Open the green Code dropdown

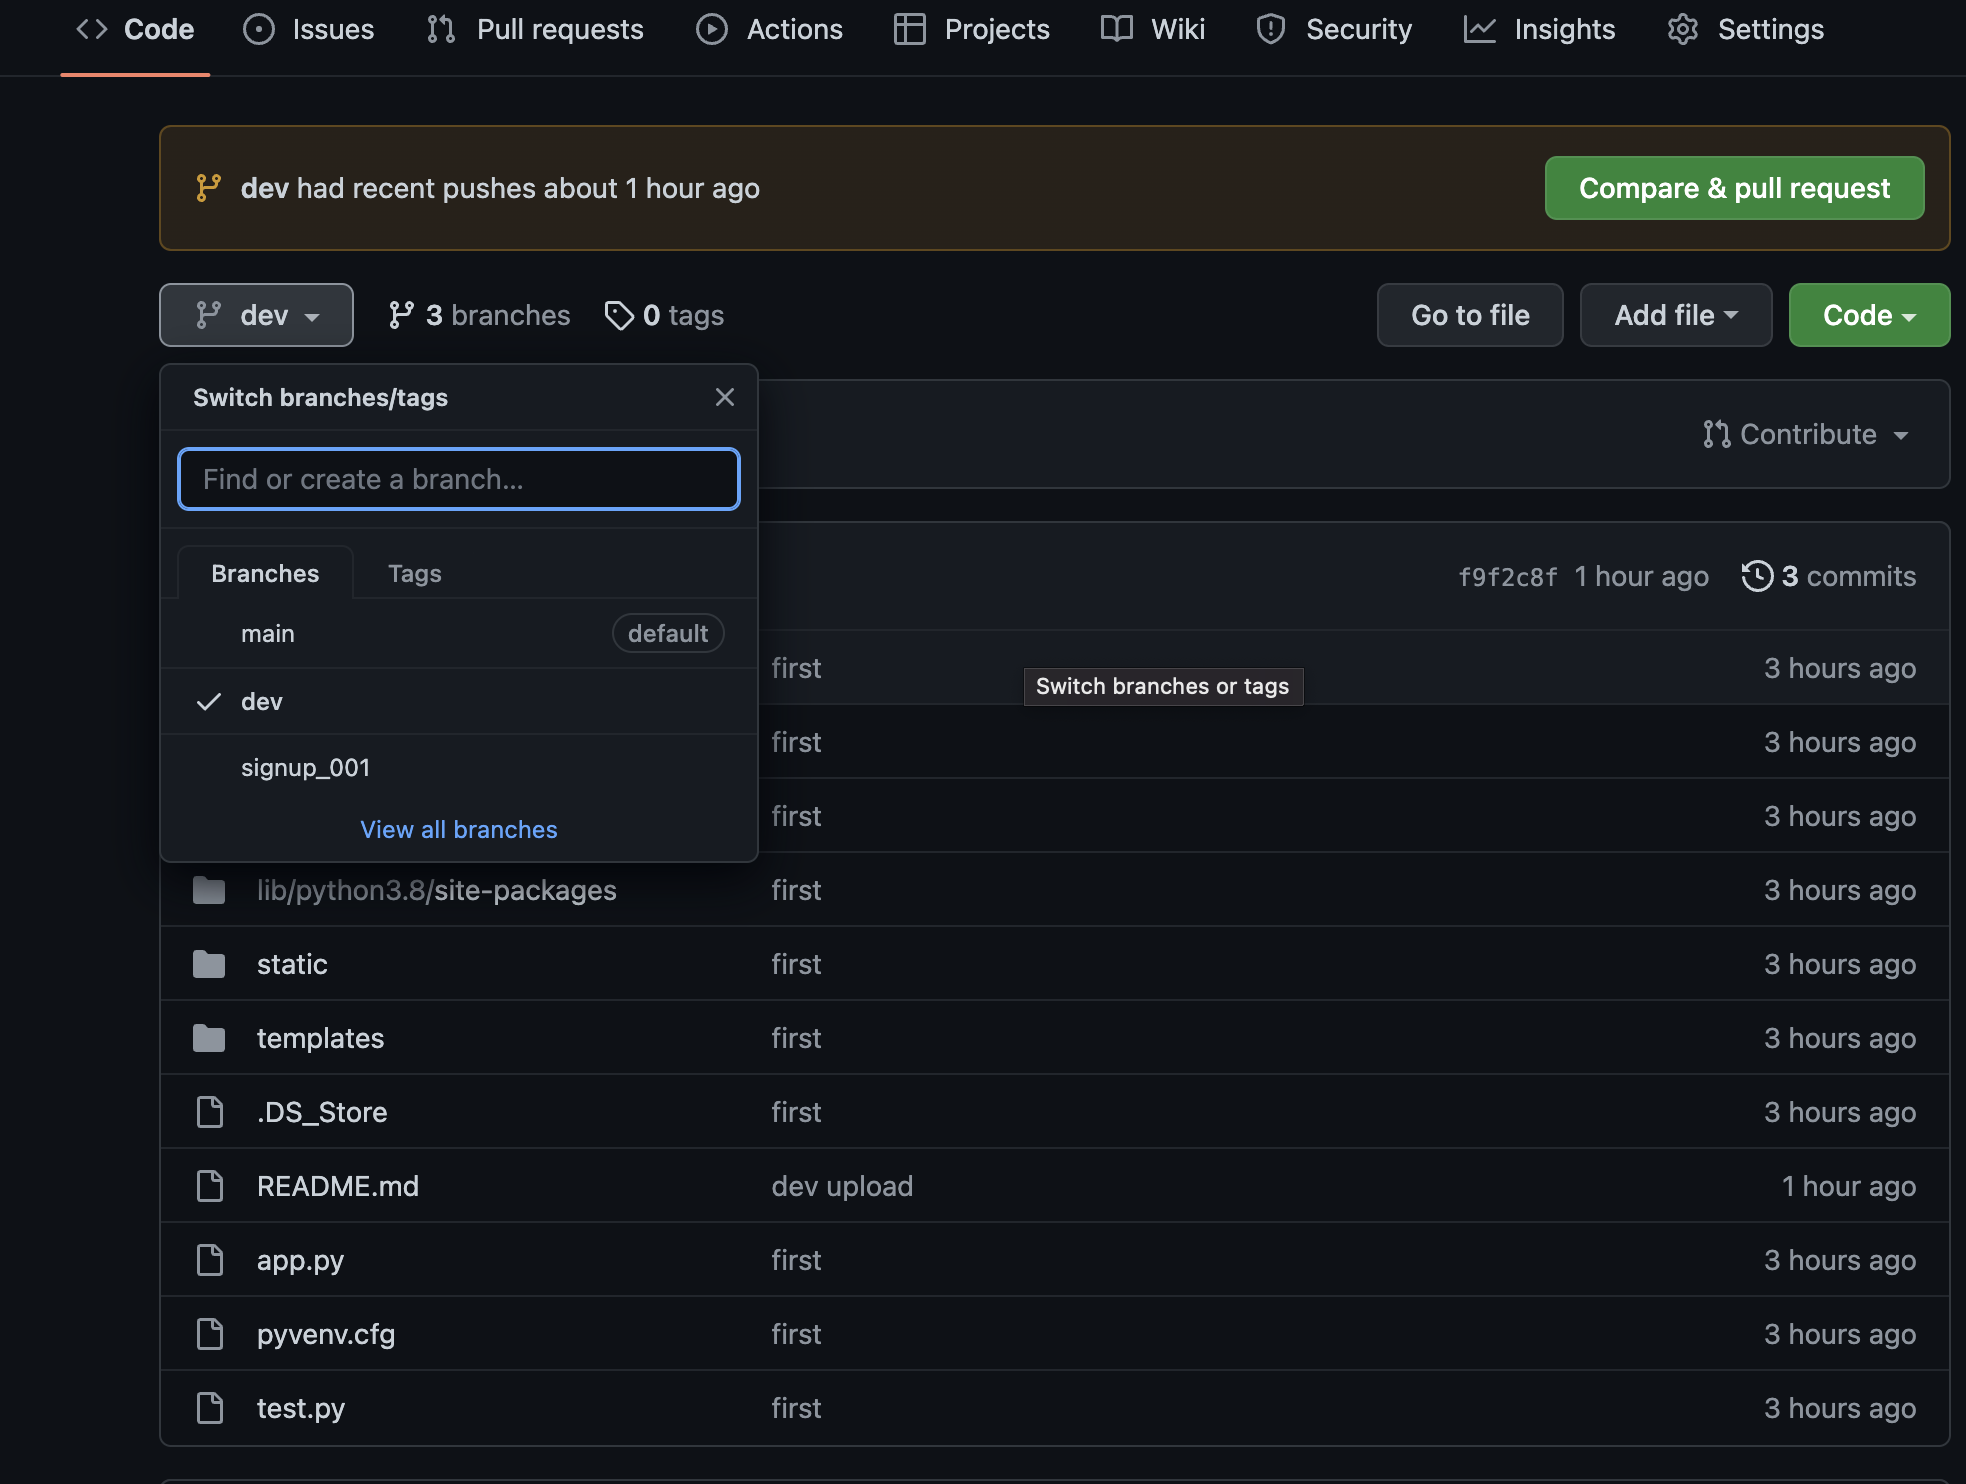coord(1868,316)
